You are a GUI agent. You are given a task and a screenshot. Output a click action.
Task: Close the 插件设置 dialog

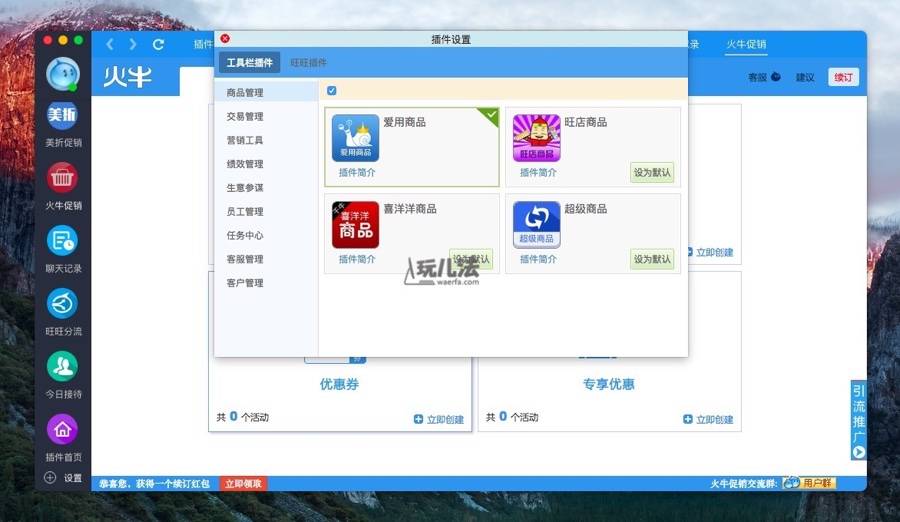pos(225,38)
